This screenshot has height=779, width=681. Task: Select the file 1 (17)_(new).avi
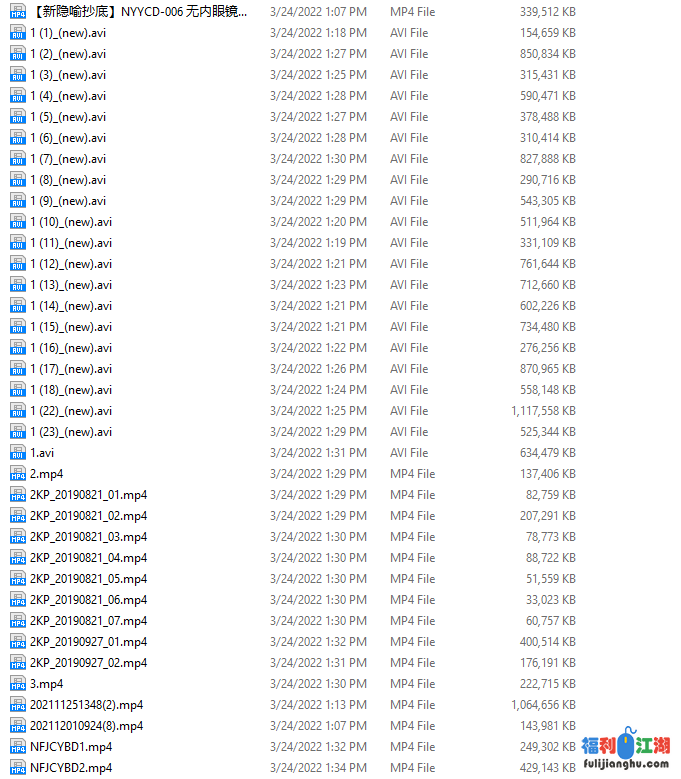(71, 369)
